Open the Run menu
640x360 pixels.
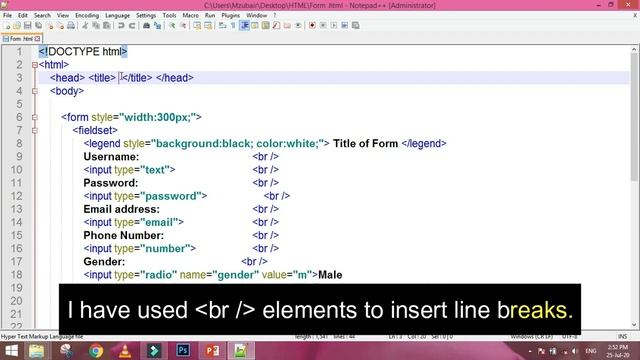[x=210, y=16]
